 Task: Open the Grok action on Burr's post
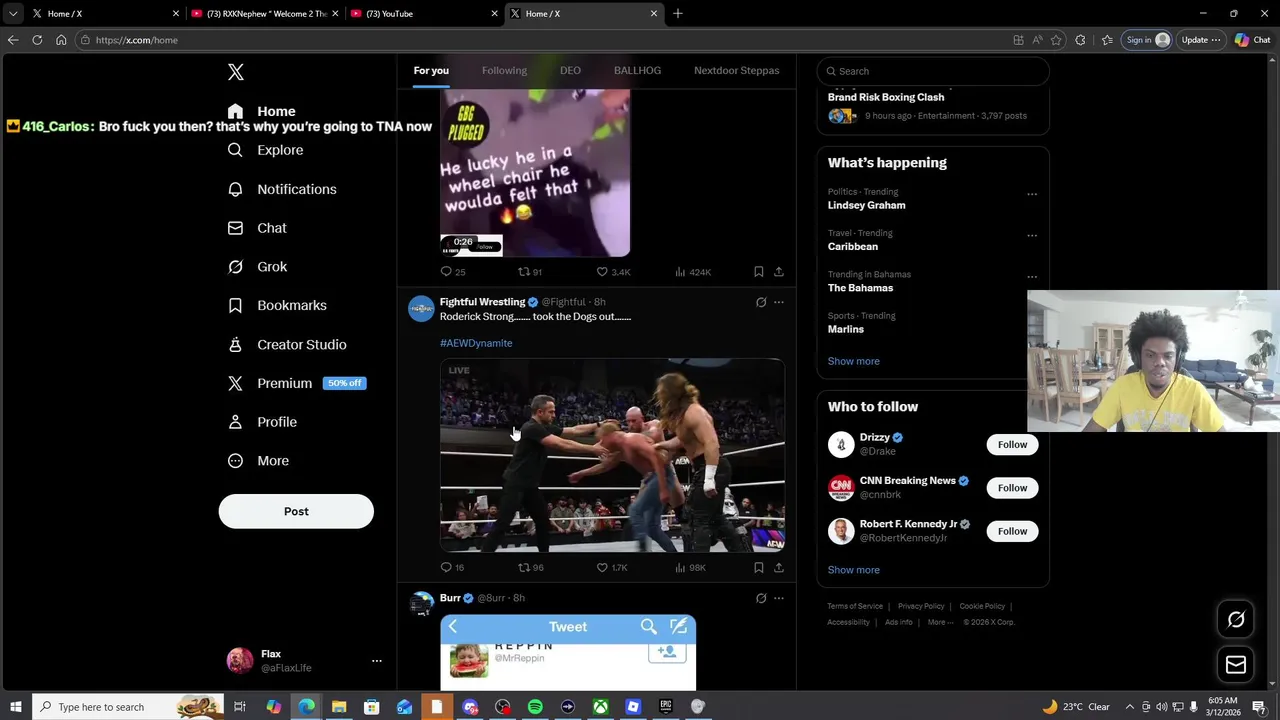761,598
